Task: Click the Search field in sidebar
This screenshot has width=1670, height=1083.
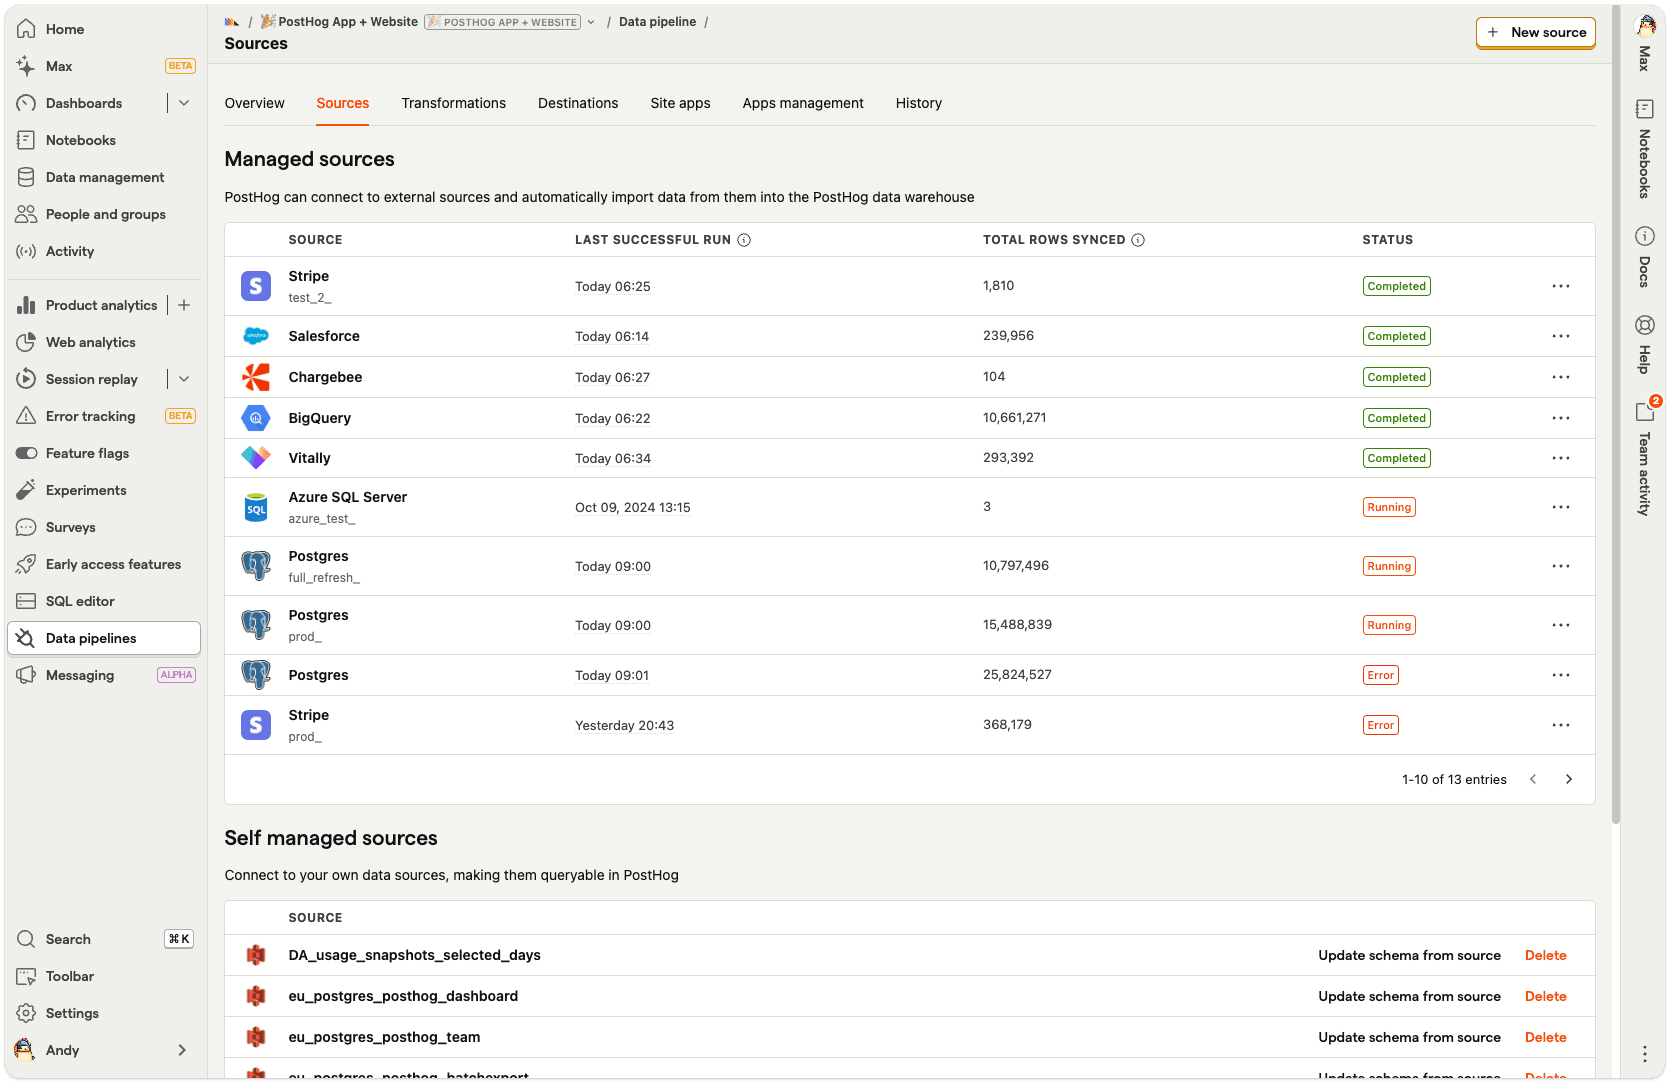Action: point(68,939)
